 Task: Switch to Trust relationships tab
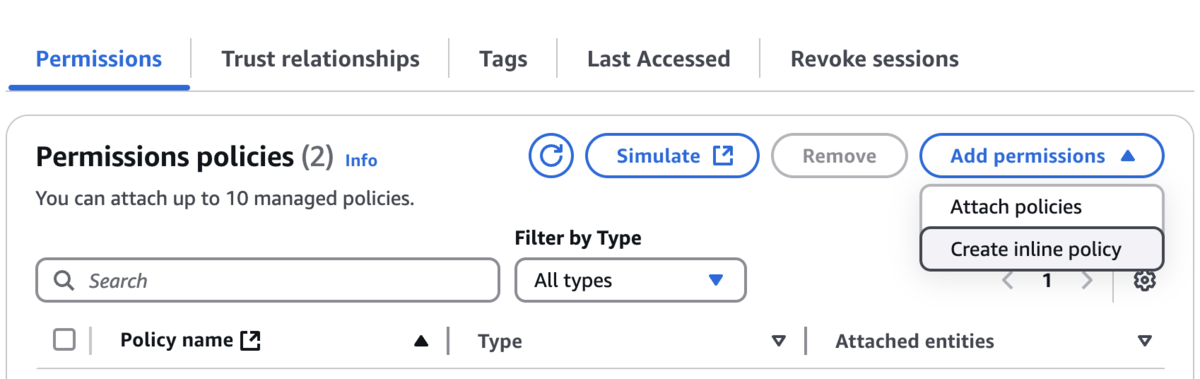coord(320,59)
